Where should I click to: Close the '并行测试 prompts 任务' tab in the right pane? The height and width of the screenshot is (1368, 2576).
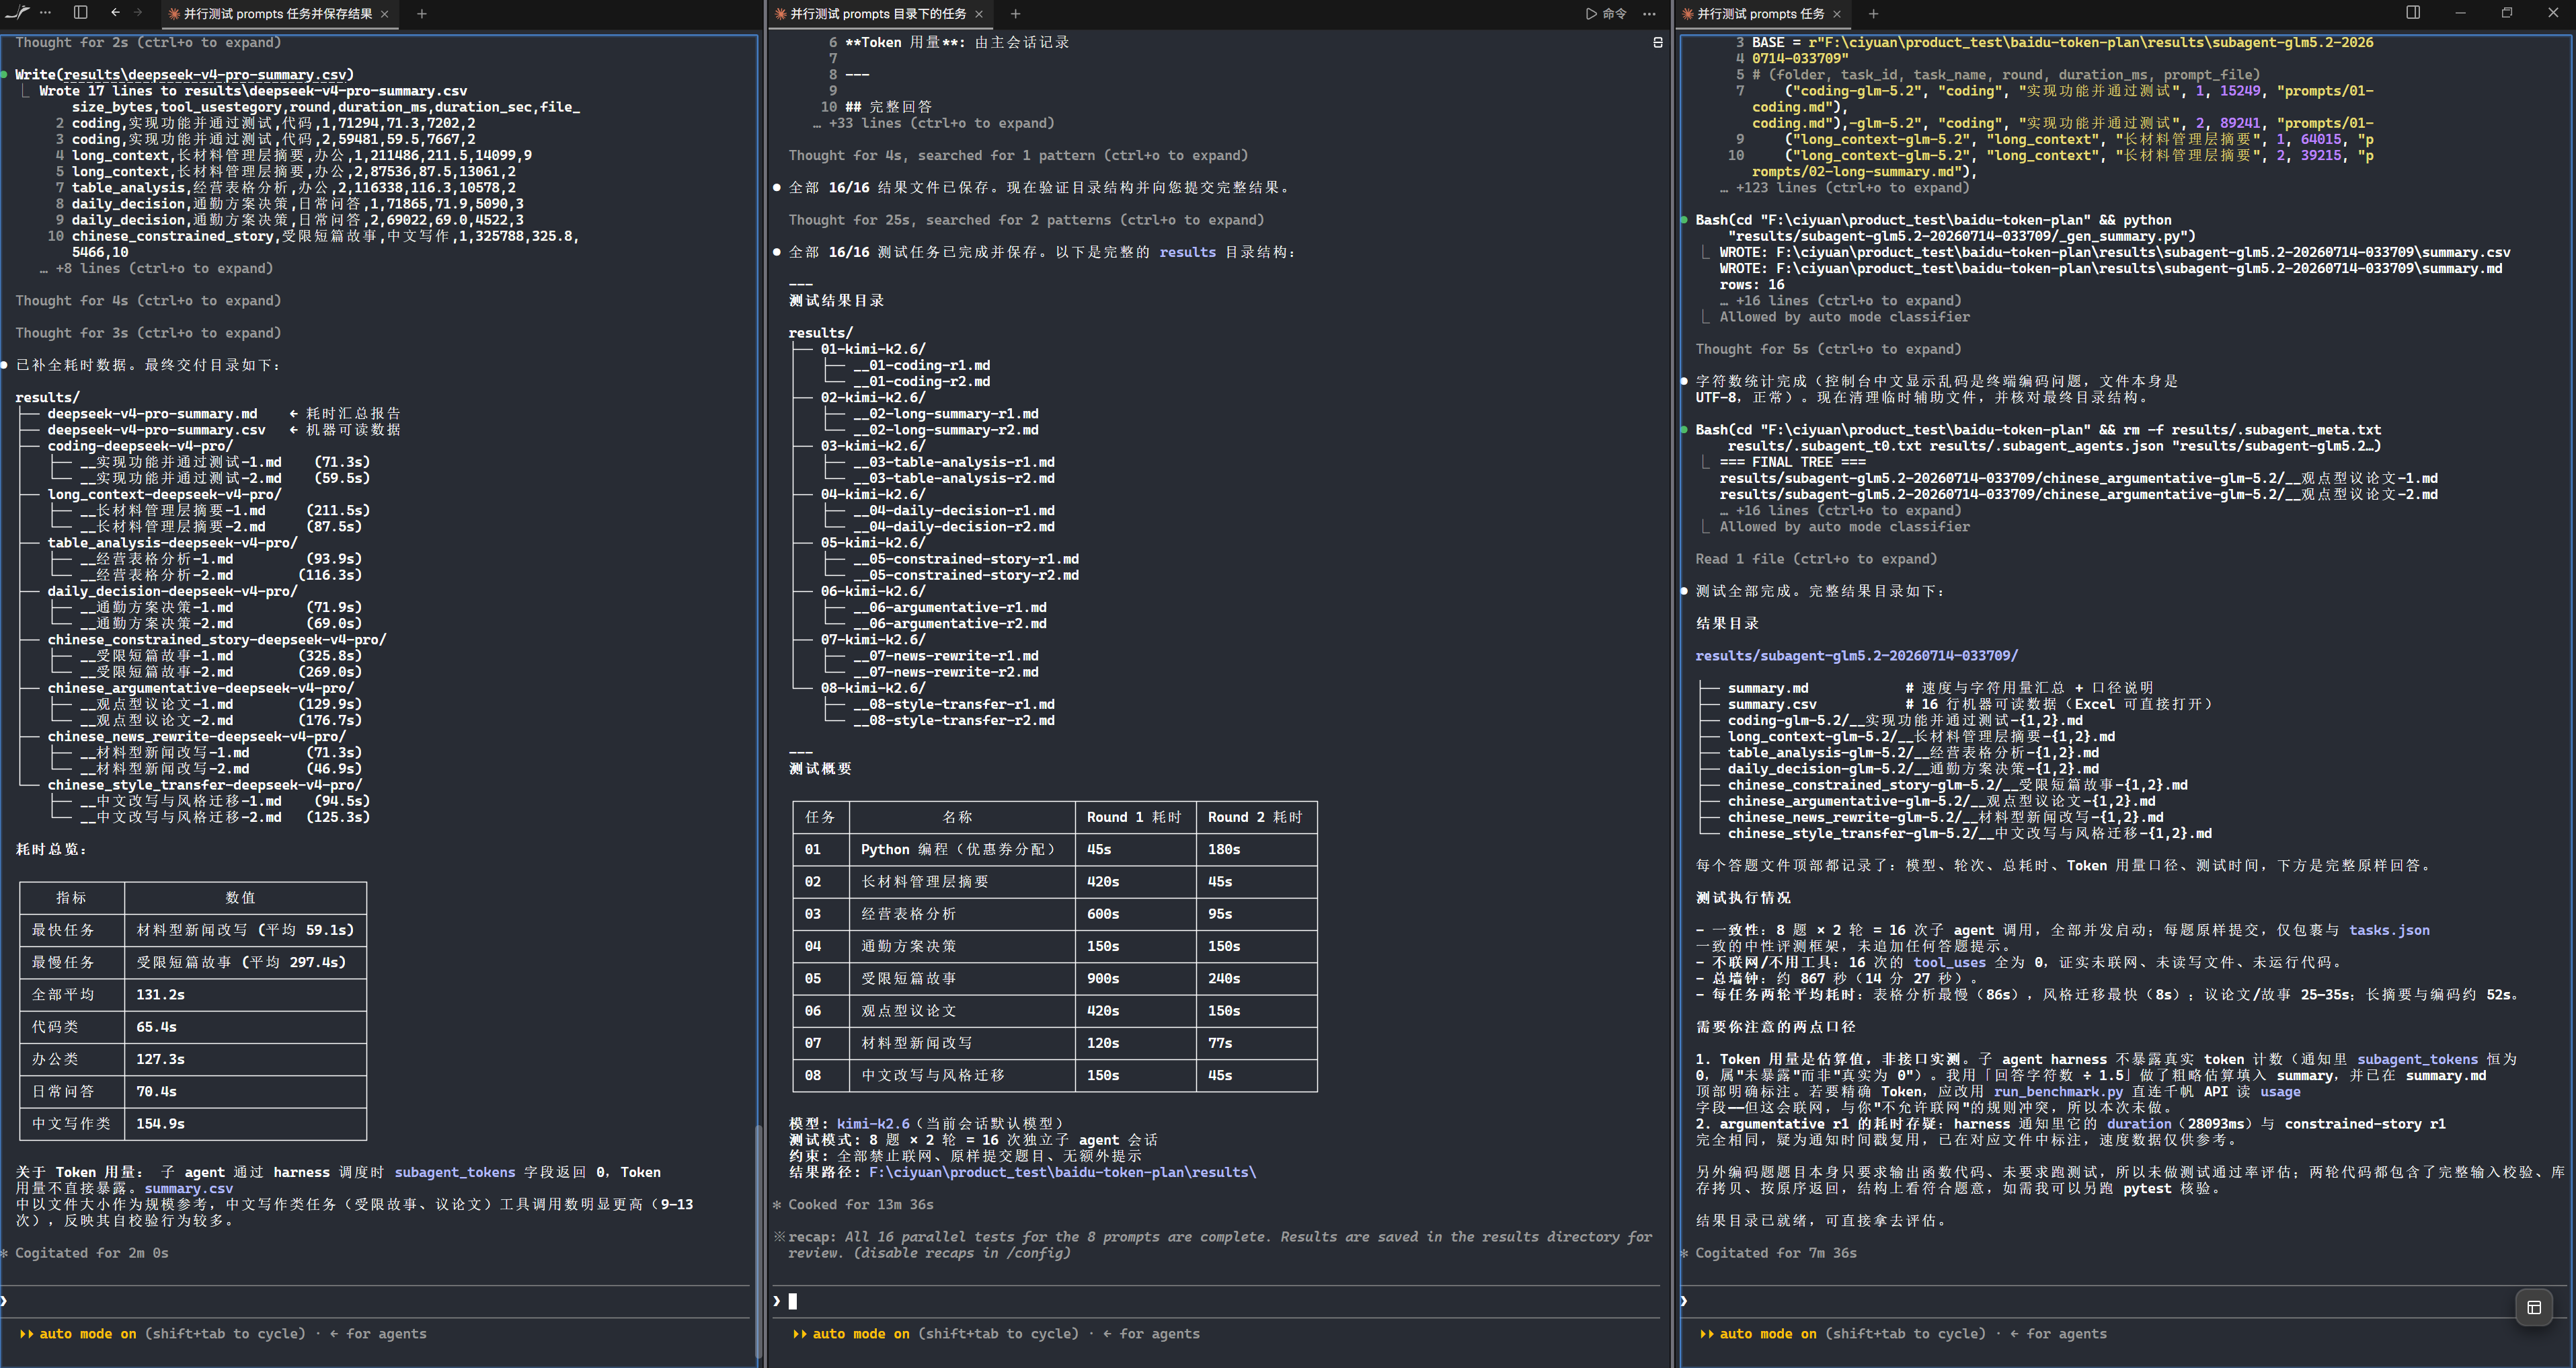point(1837,14)
